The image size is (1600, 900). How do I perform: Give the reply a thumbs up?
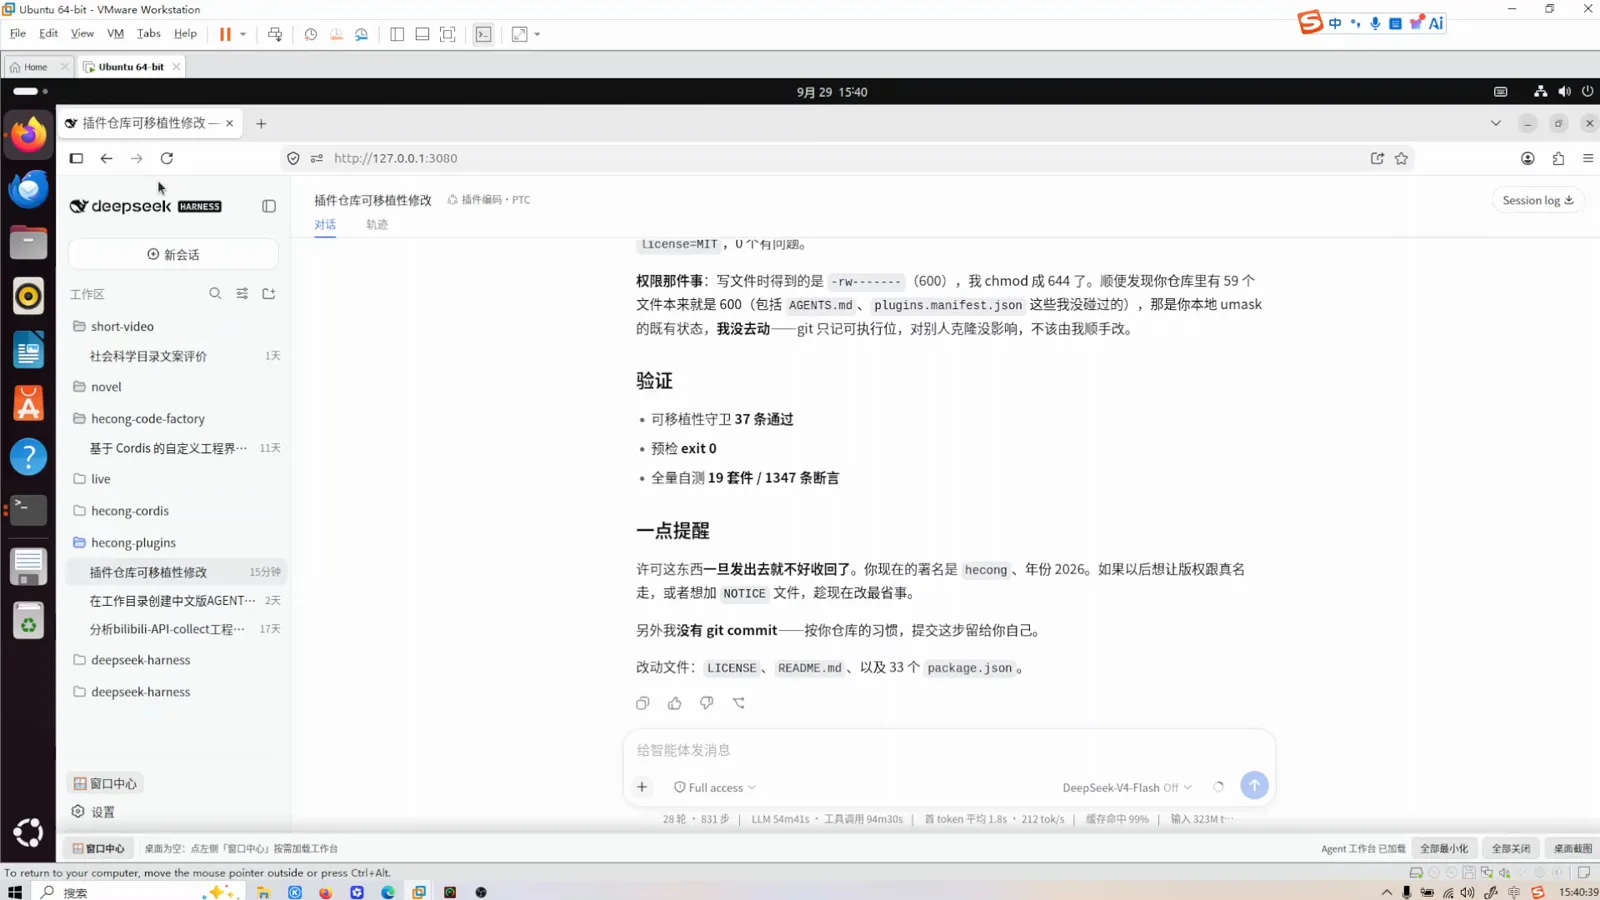coord(675,703)
